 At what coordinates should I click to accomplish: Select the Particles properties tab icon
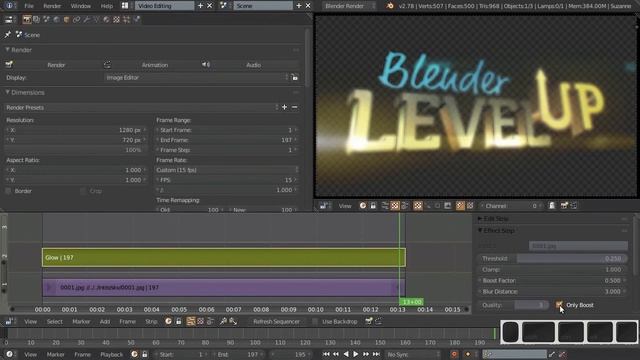[127, 20]
